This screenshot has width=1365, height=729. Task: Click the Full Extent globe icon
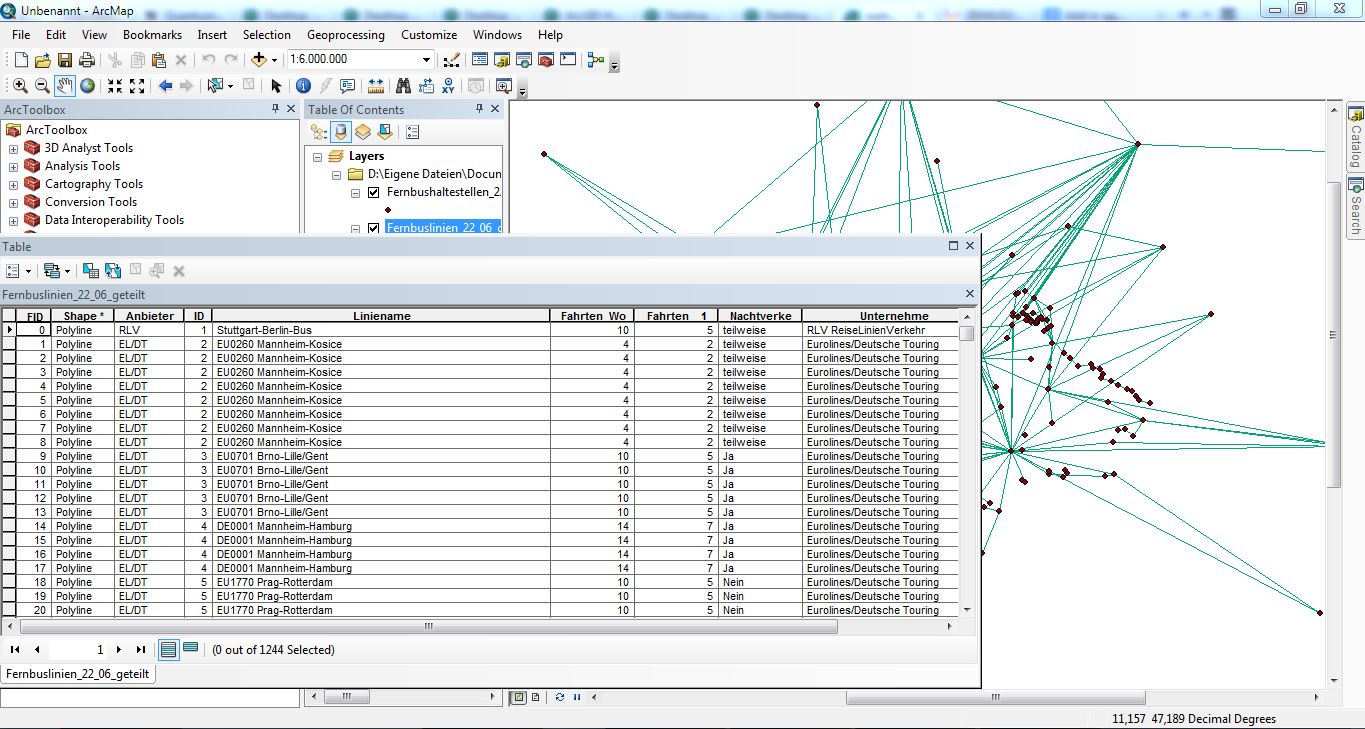tap(88, 86)
